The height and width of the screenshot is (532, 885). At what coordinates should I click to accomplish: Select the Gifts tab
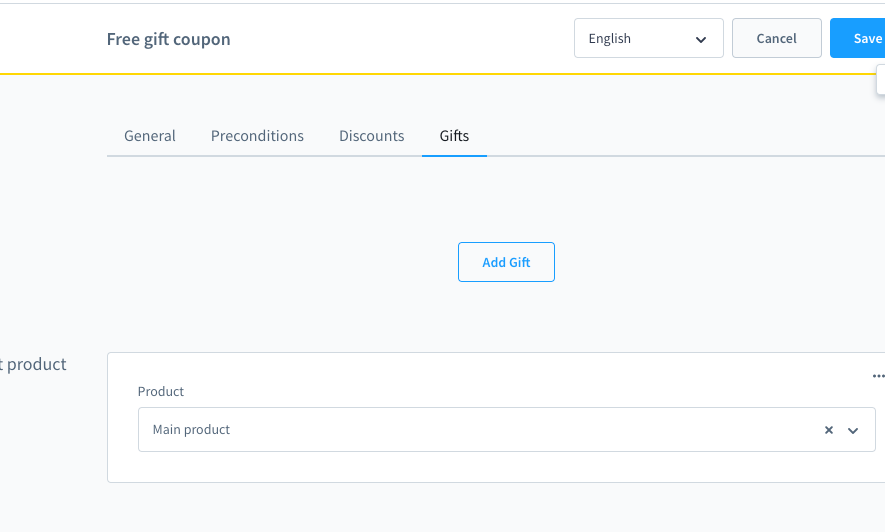pos(454,136)
